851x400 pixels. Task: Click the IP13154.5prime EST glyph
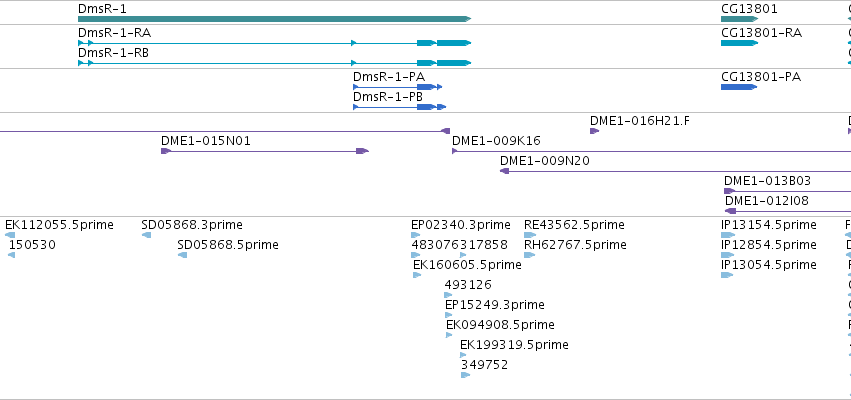pos(728,235)
